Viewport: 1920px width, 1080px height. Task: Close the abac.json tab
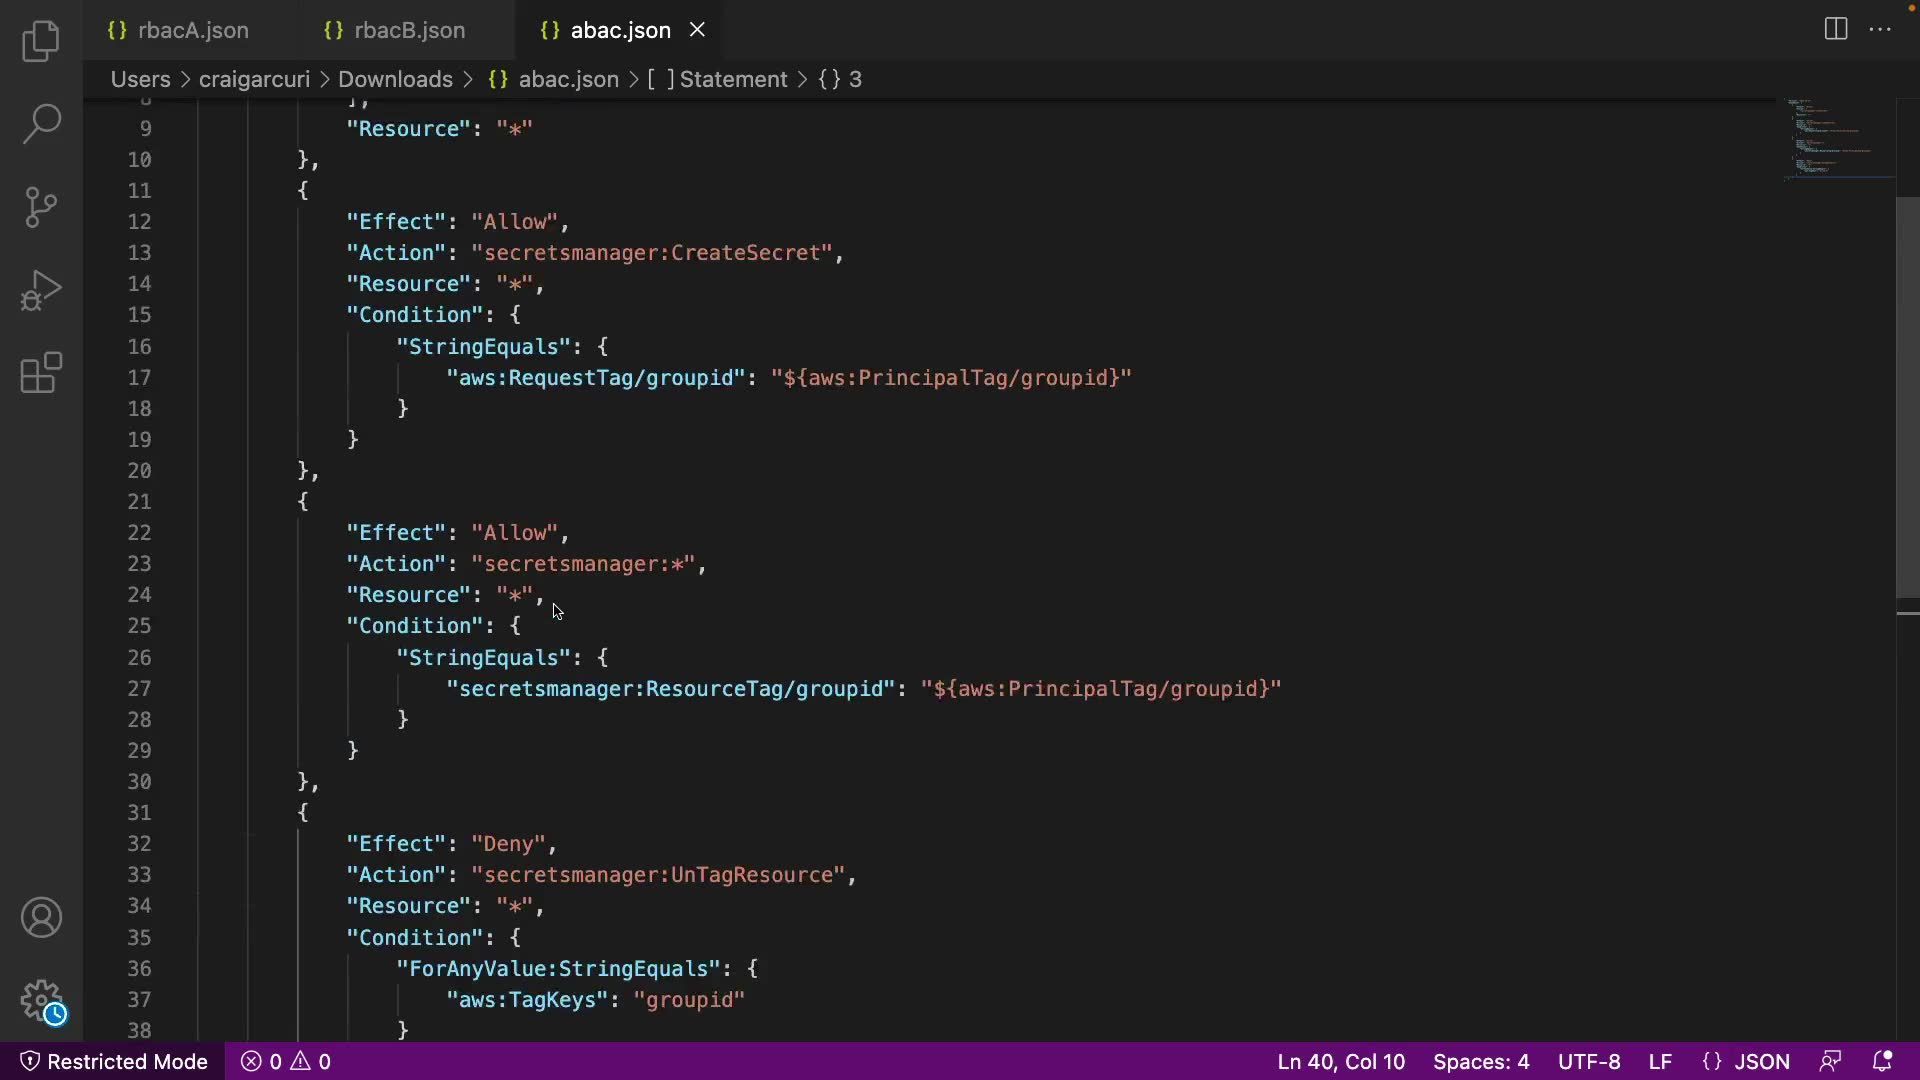[697, 30]
